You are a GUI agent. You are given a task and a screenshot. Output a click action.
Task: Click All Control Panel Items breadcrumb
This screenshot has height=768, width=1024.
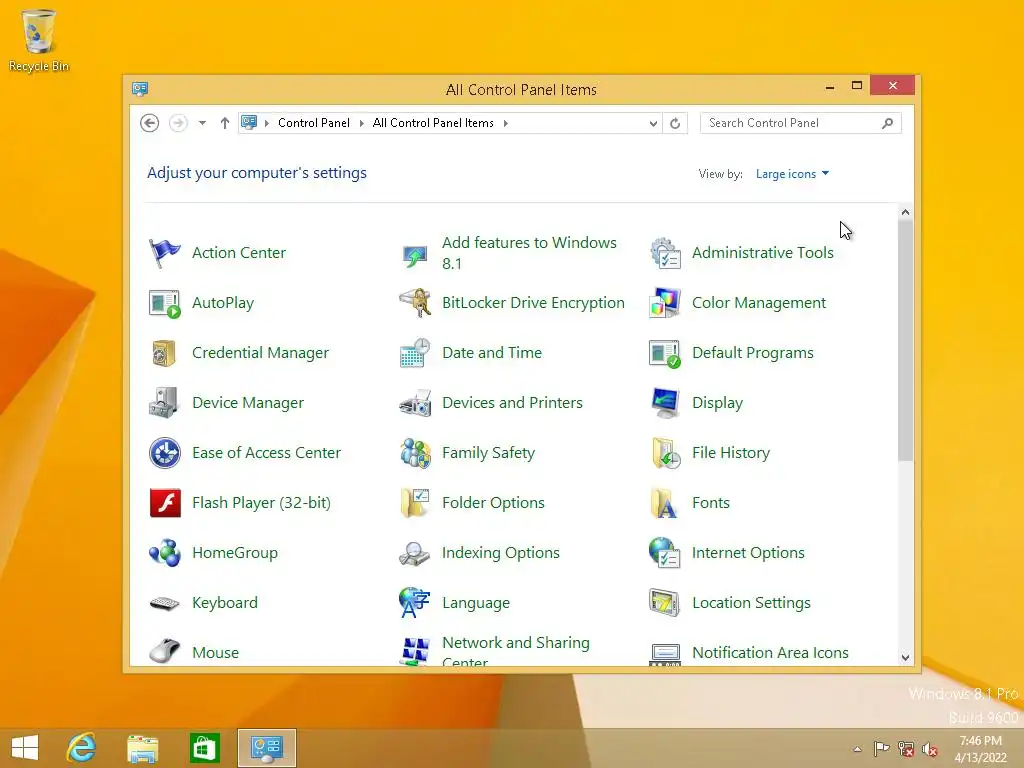pos(433,123)
